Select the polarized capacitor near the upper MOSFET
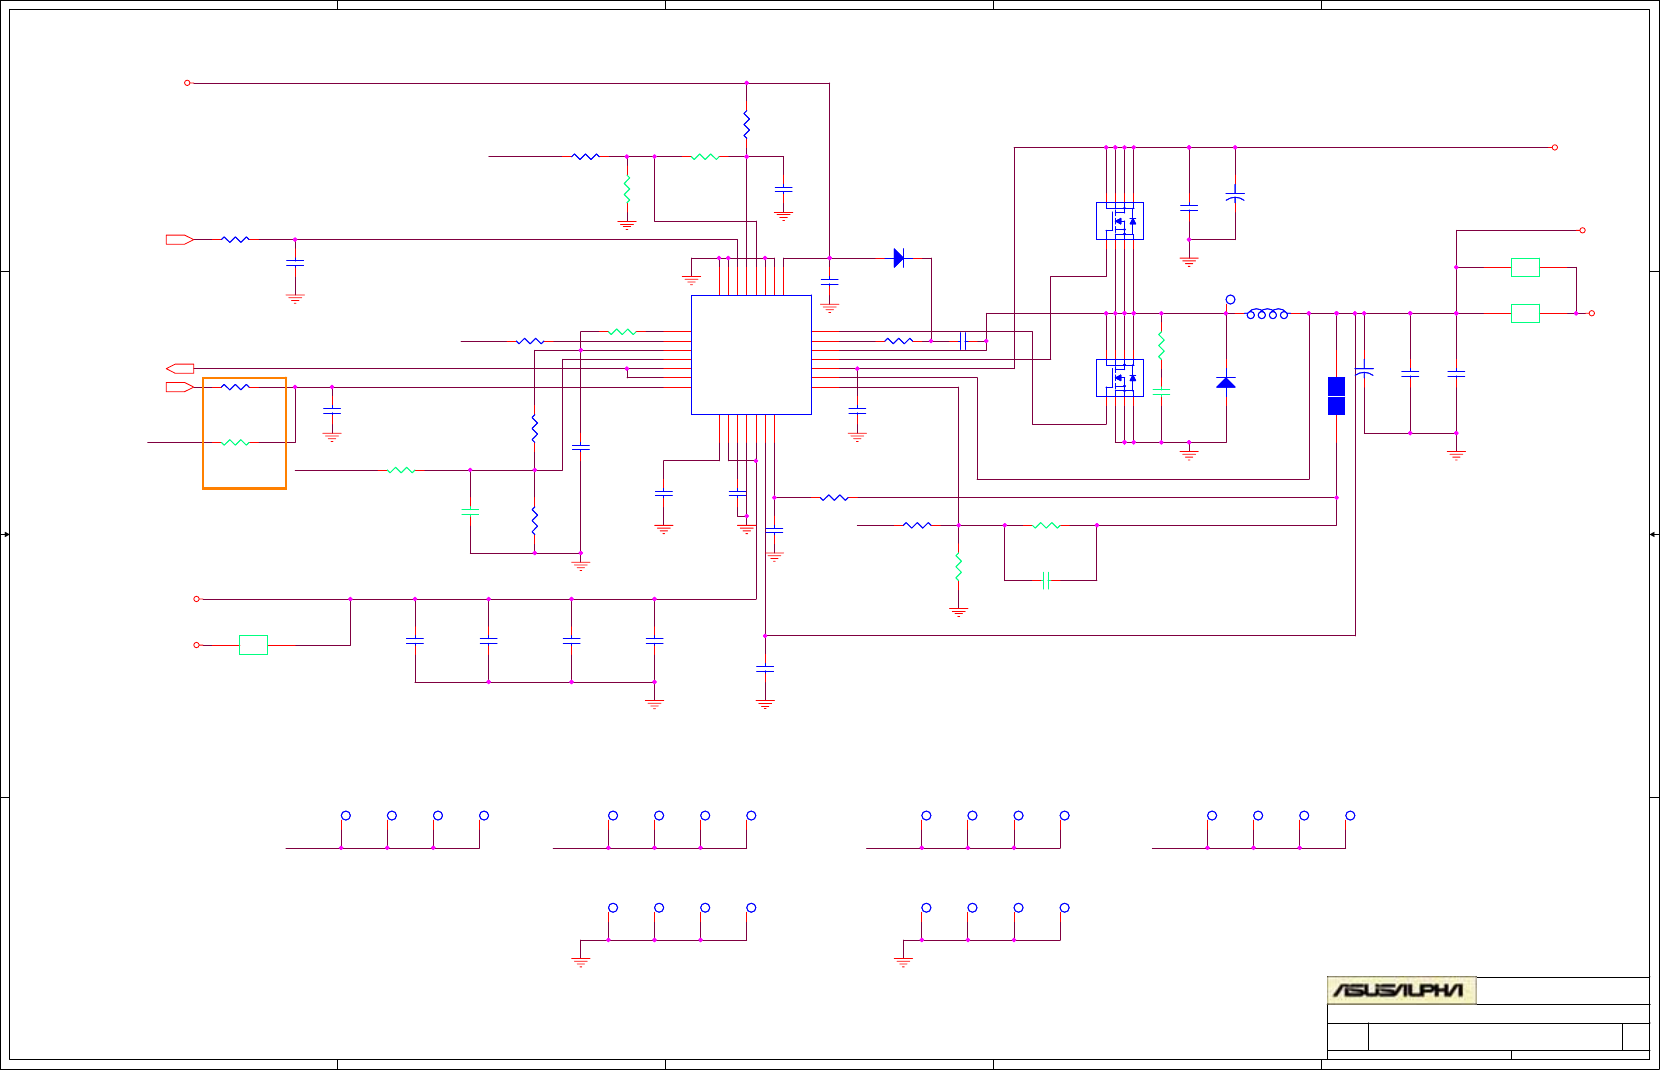The height and width of the screenshot is (1070, 1660). (1235, 197)
